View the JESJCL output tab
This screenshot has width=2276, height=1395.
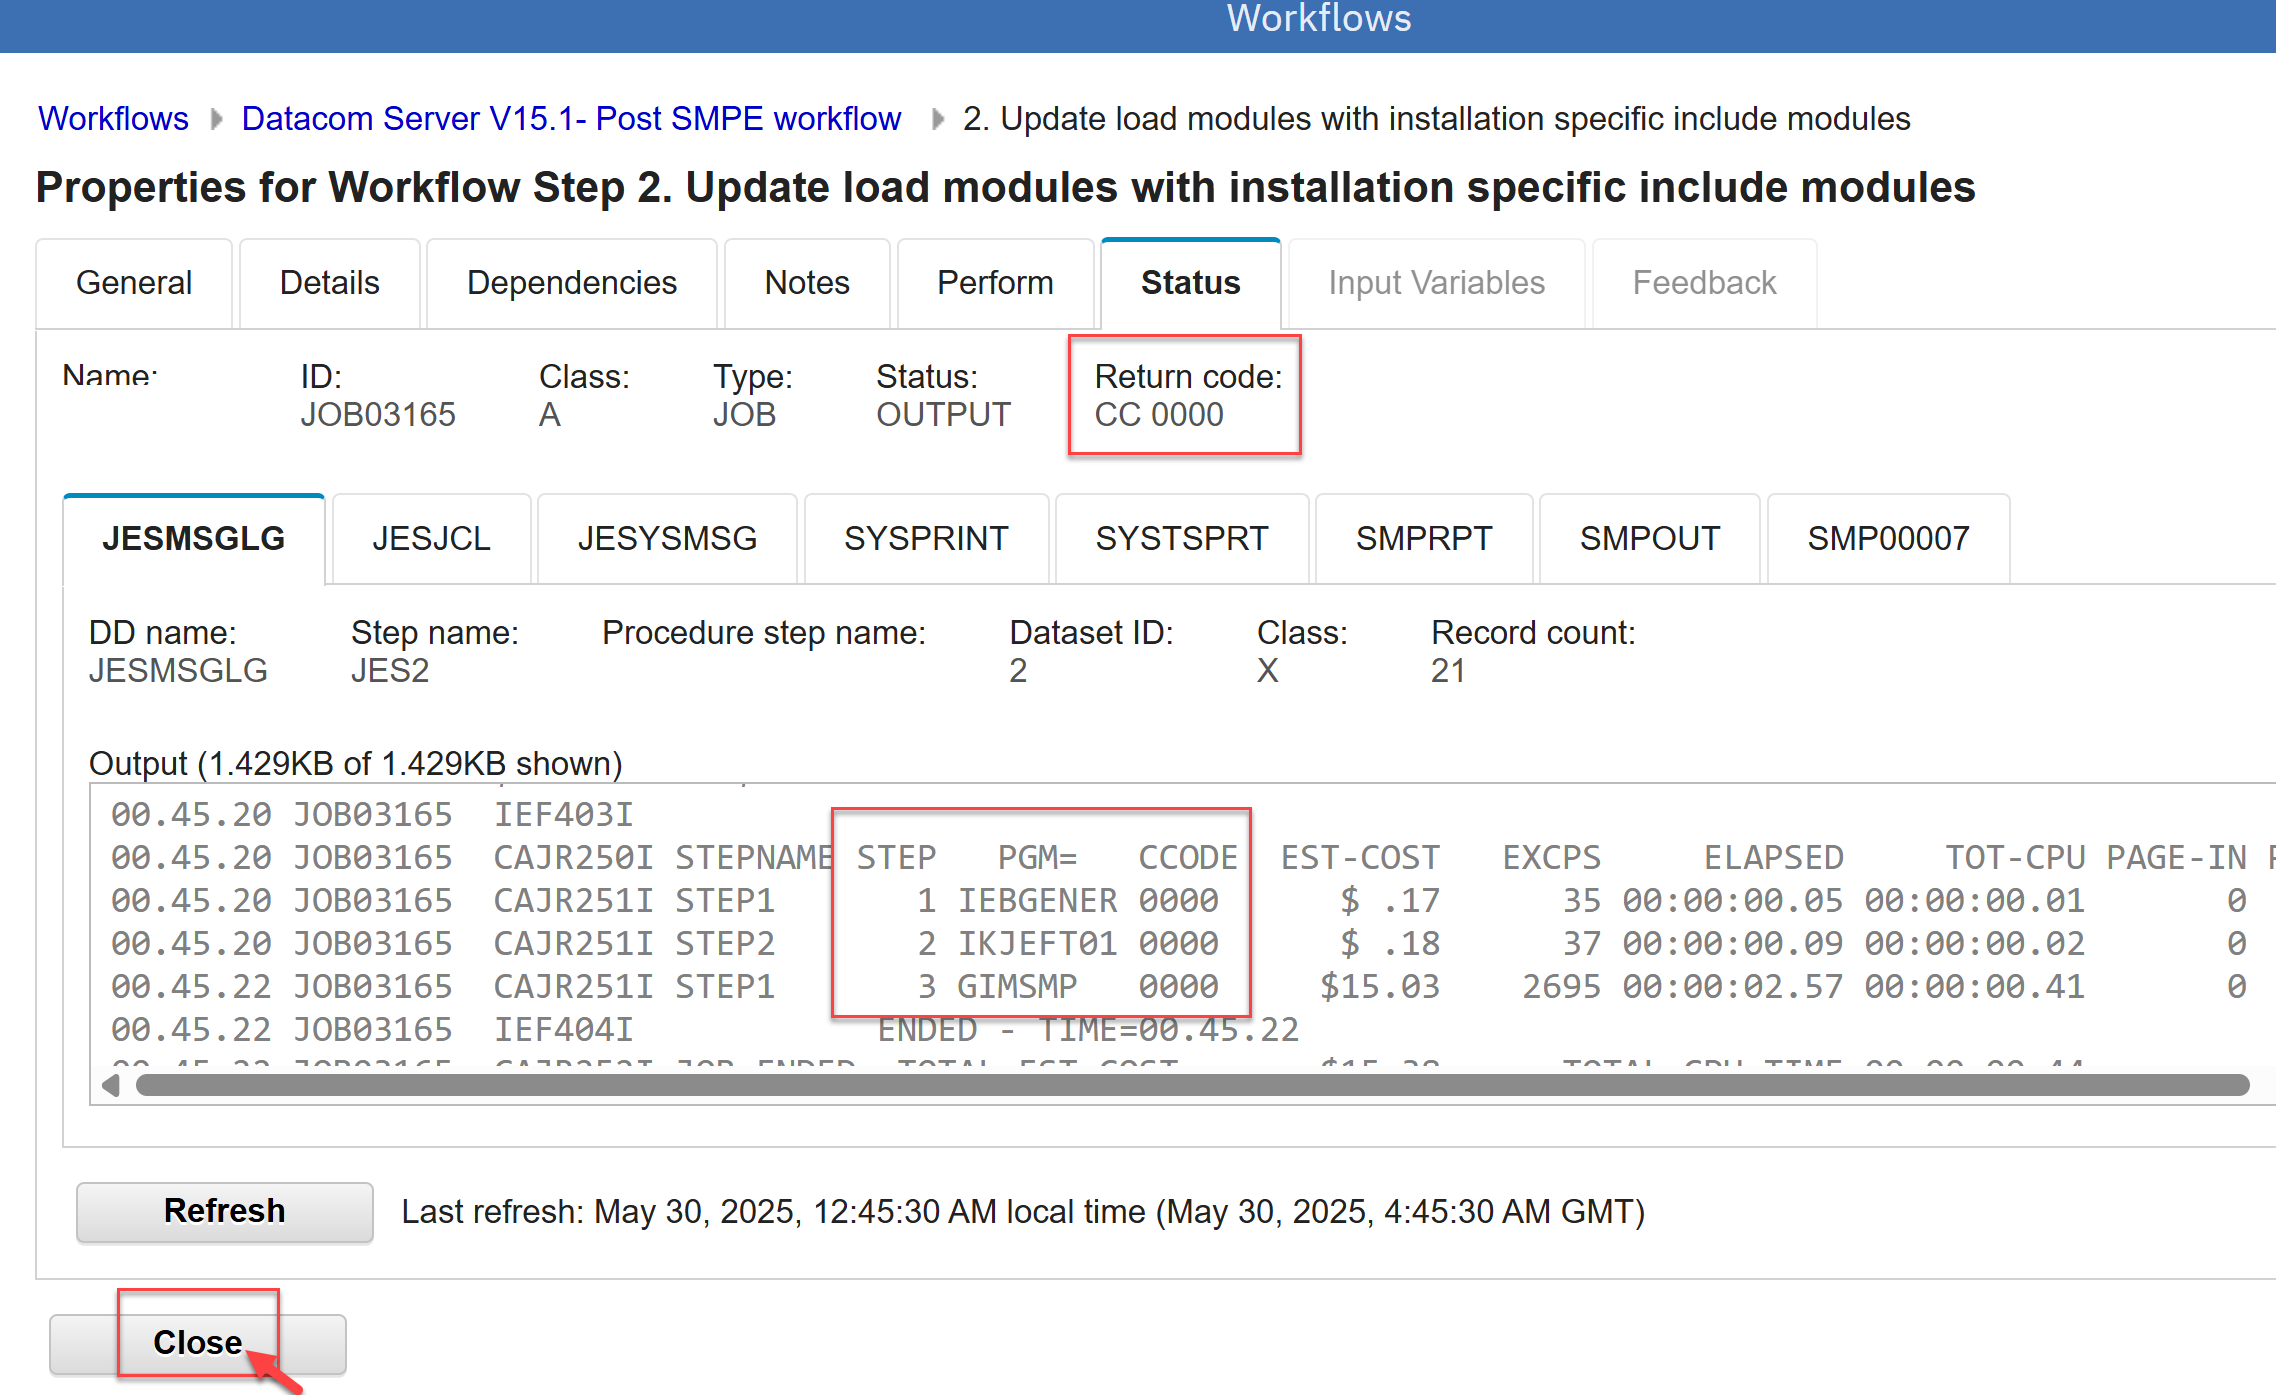(431, 539)
